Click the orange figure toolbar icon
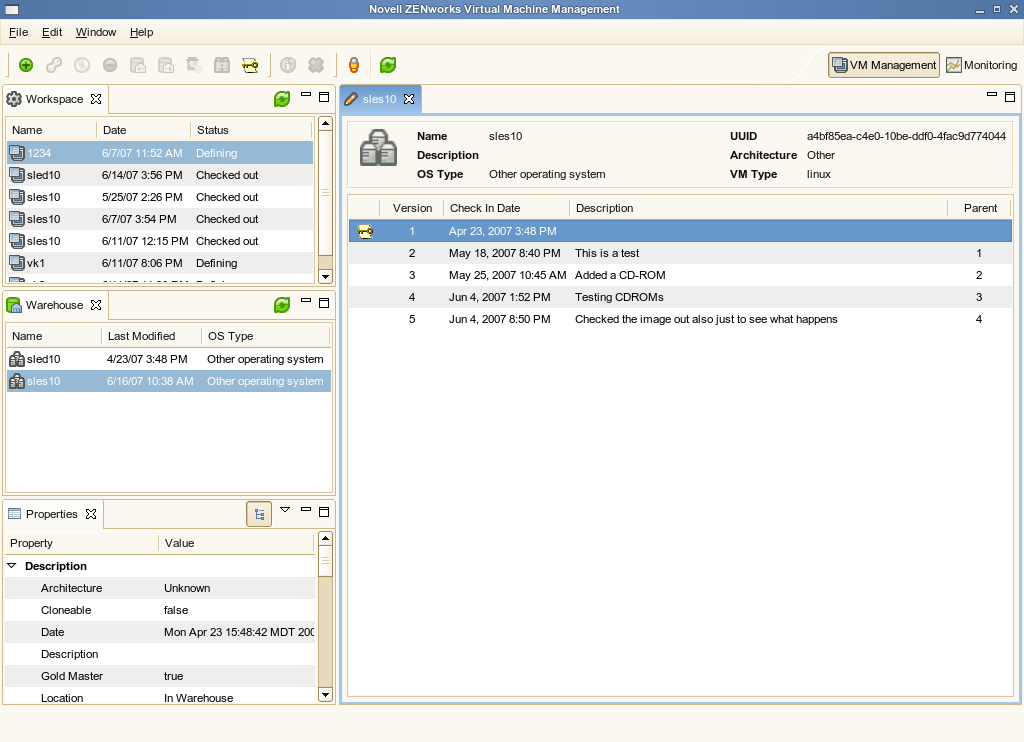This screenshot has height=742, width=1024. pos(353,65)
